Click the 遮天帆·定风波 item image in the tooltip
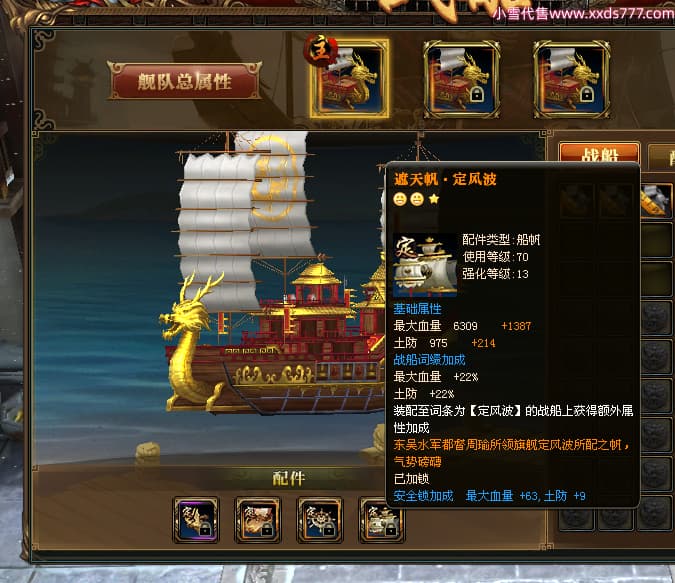This screenshot has height=583, width=675. click(x=425, y=265)
